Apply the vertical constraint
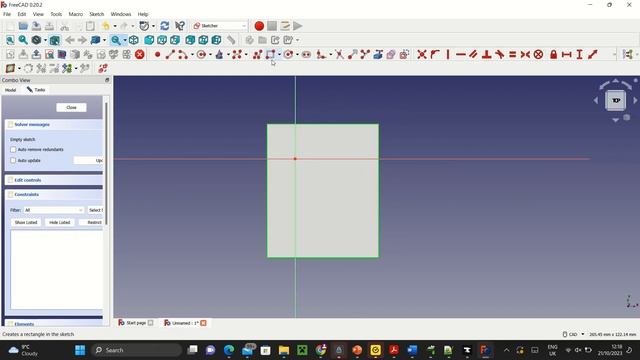This screenshot has width=640, height=360. click(x=448, y=54)
